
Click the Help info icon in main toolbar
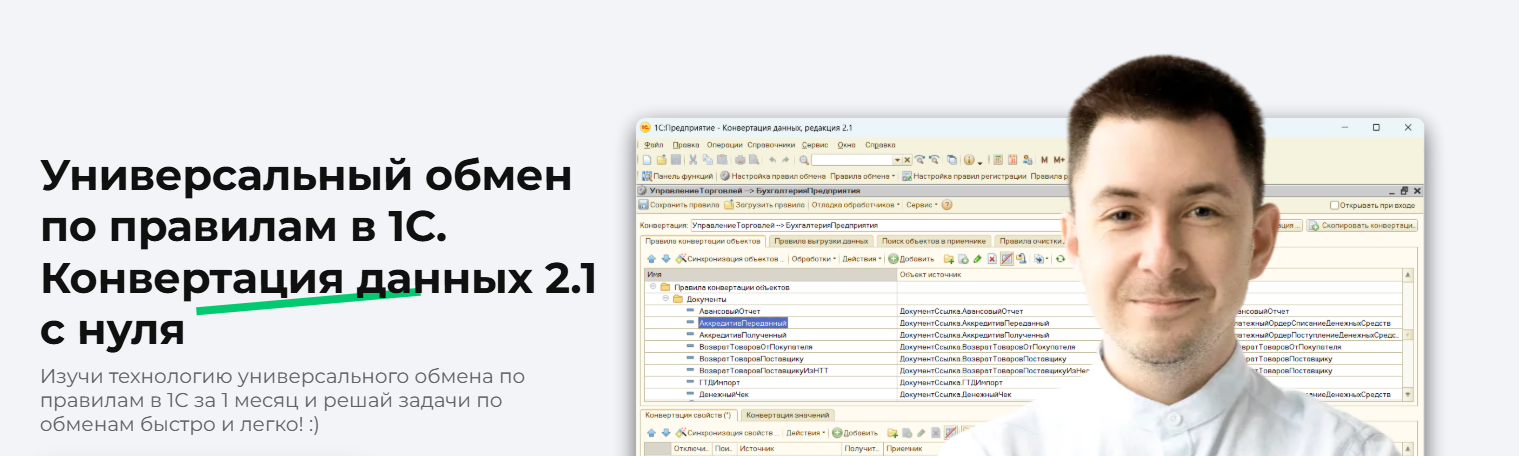(969, 160)
